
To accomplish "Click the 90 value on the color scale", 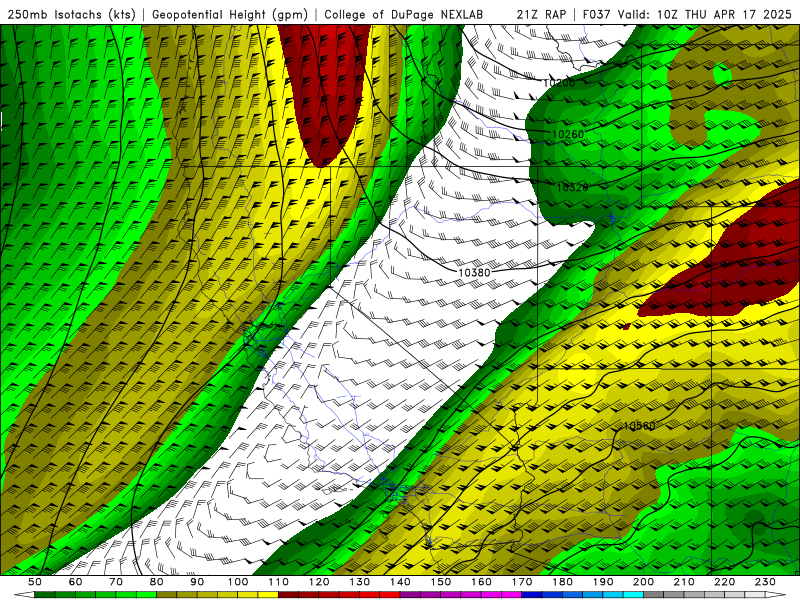I will 197,582.
